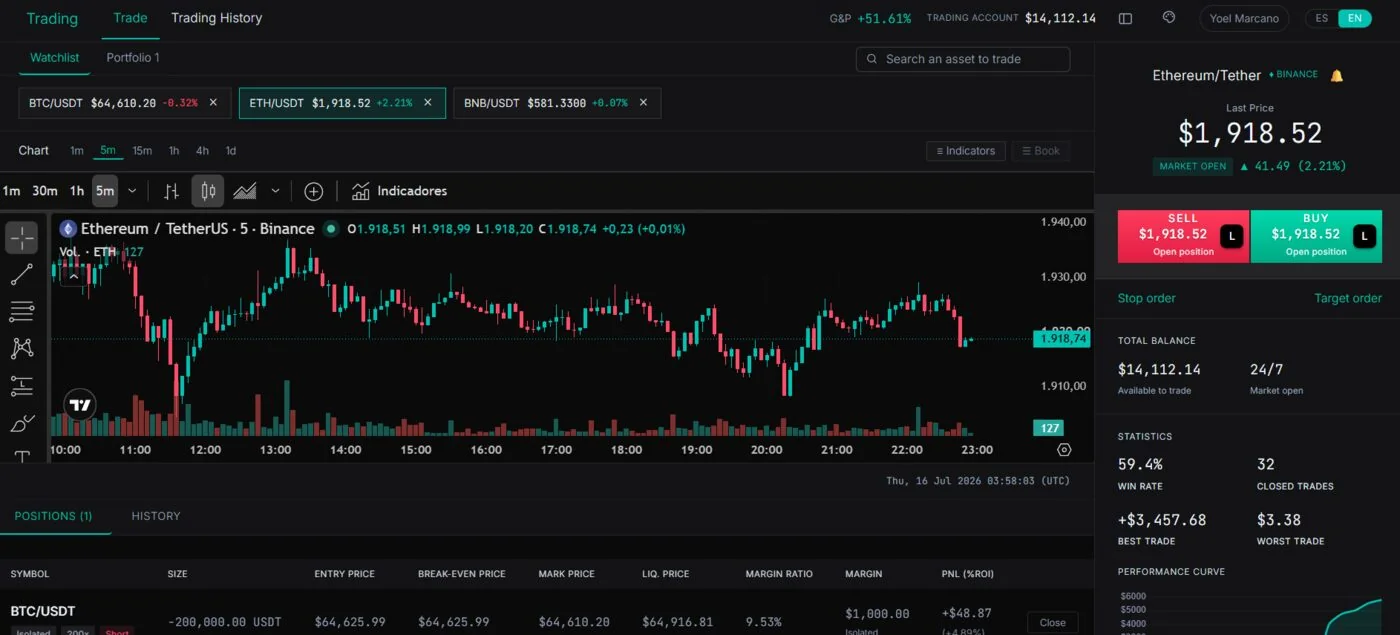Click the MARKET OPEN badge
The width and height of the screenshot is (1400, 635).
tap(1192, 166)
